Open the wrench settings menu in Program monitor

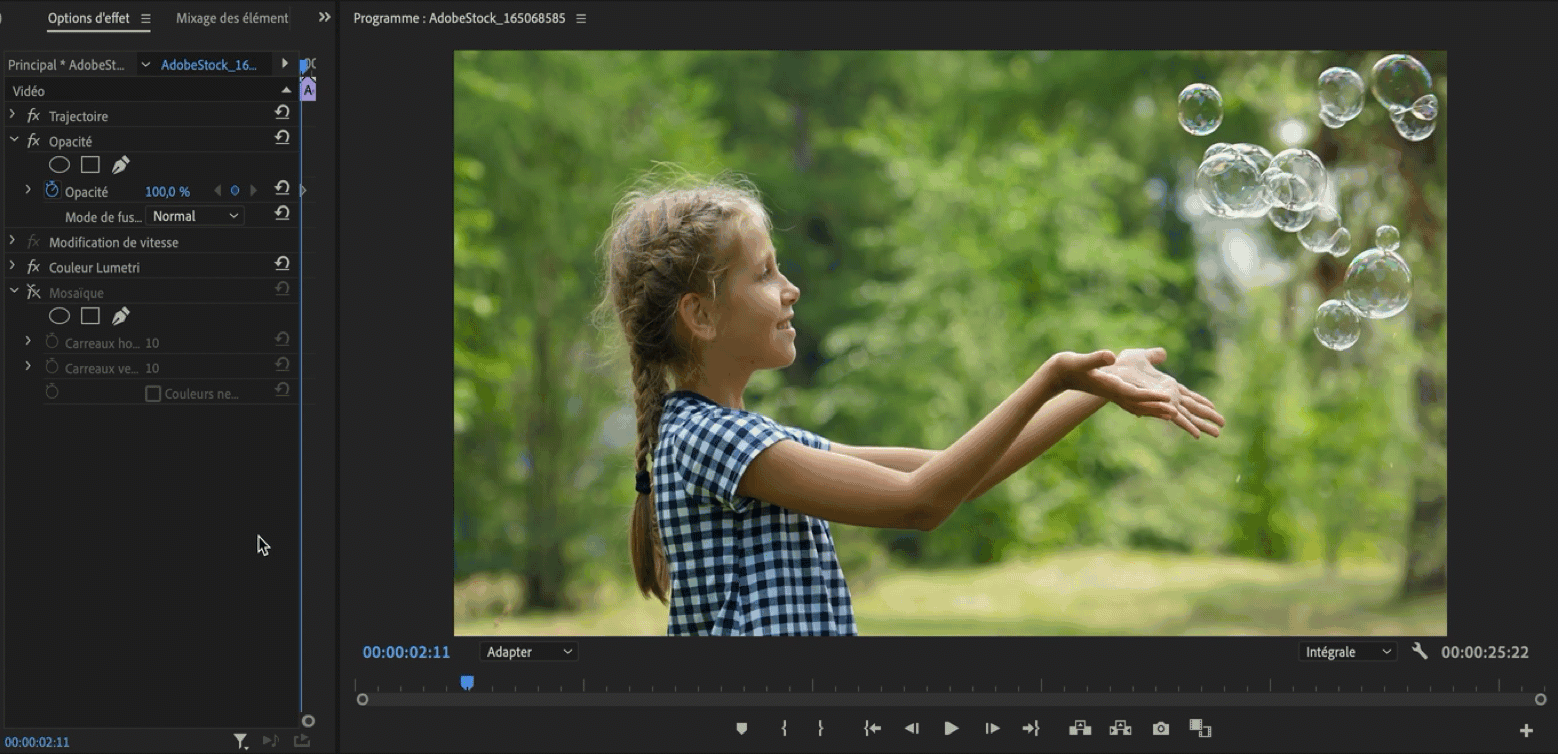tap(1419, 652)
